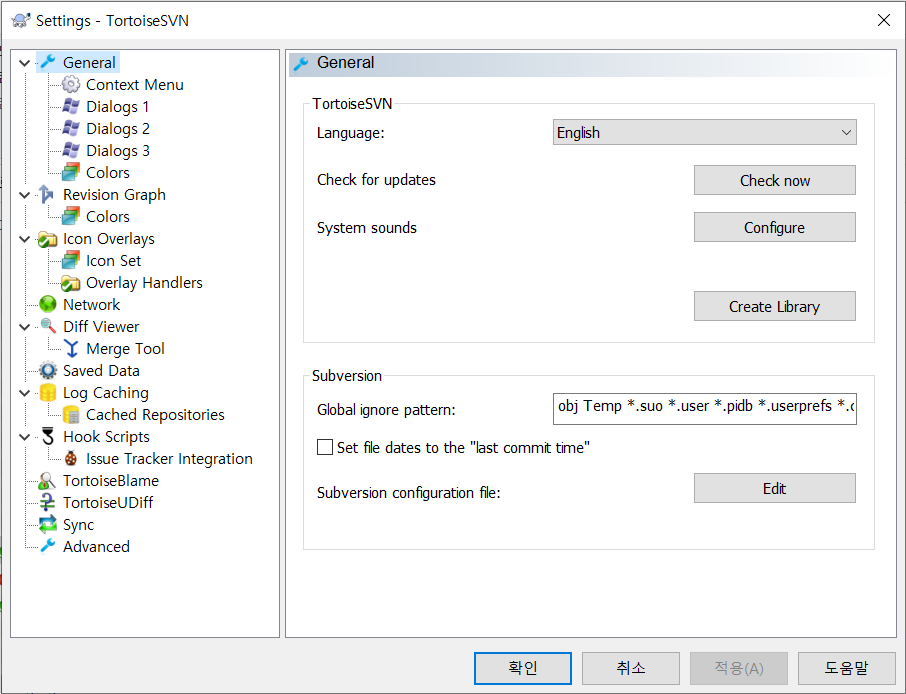Collapse the Revision Graph tree node
This screenshot has height=694, width=906.
[24, 195]
